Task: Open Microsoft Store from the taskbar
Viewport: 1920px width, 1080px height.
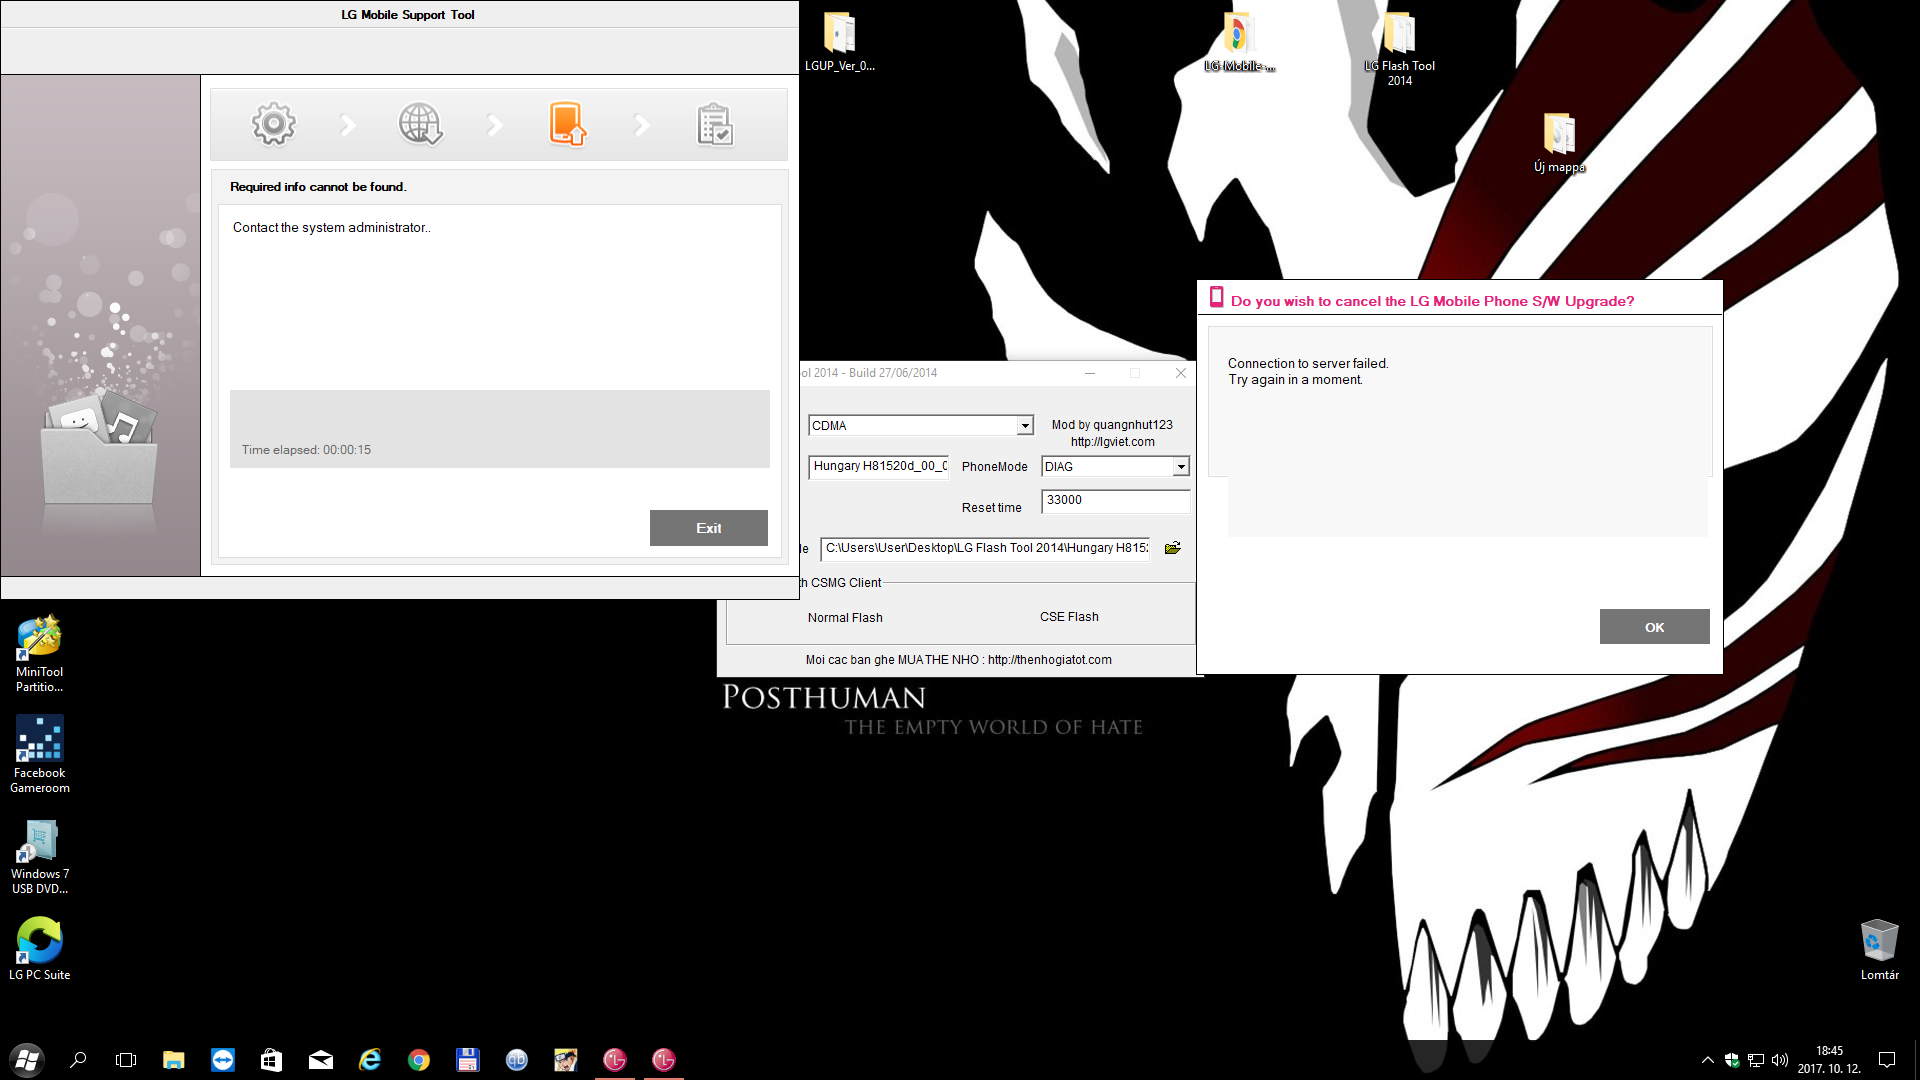Action: click(271, 1060)
